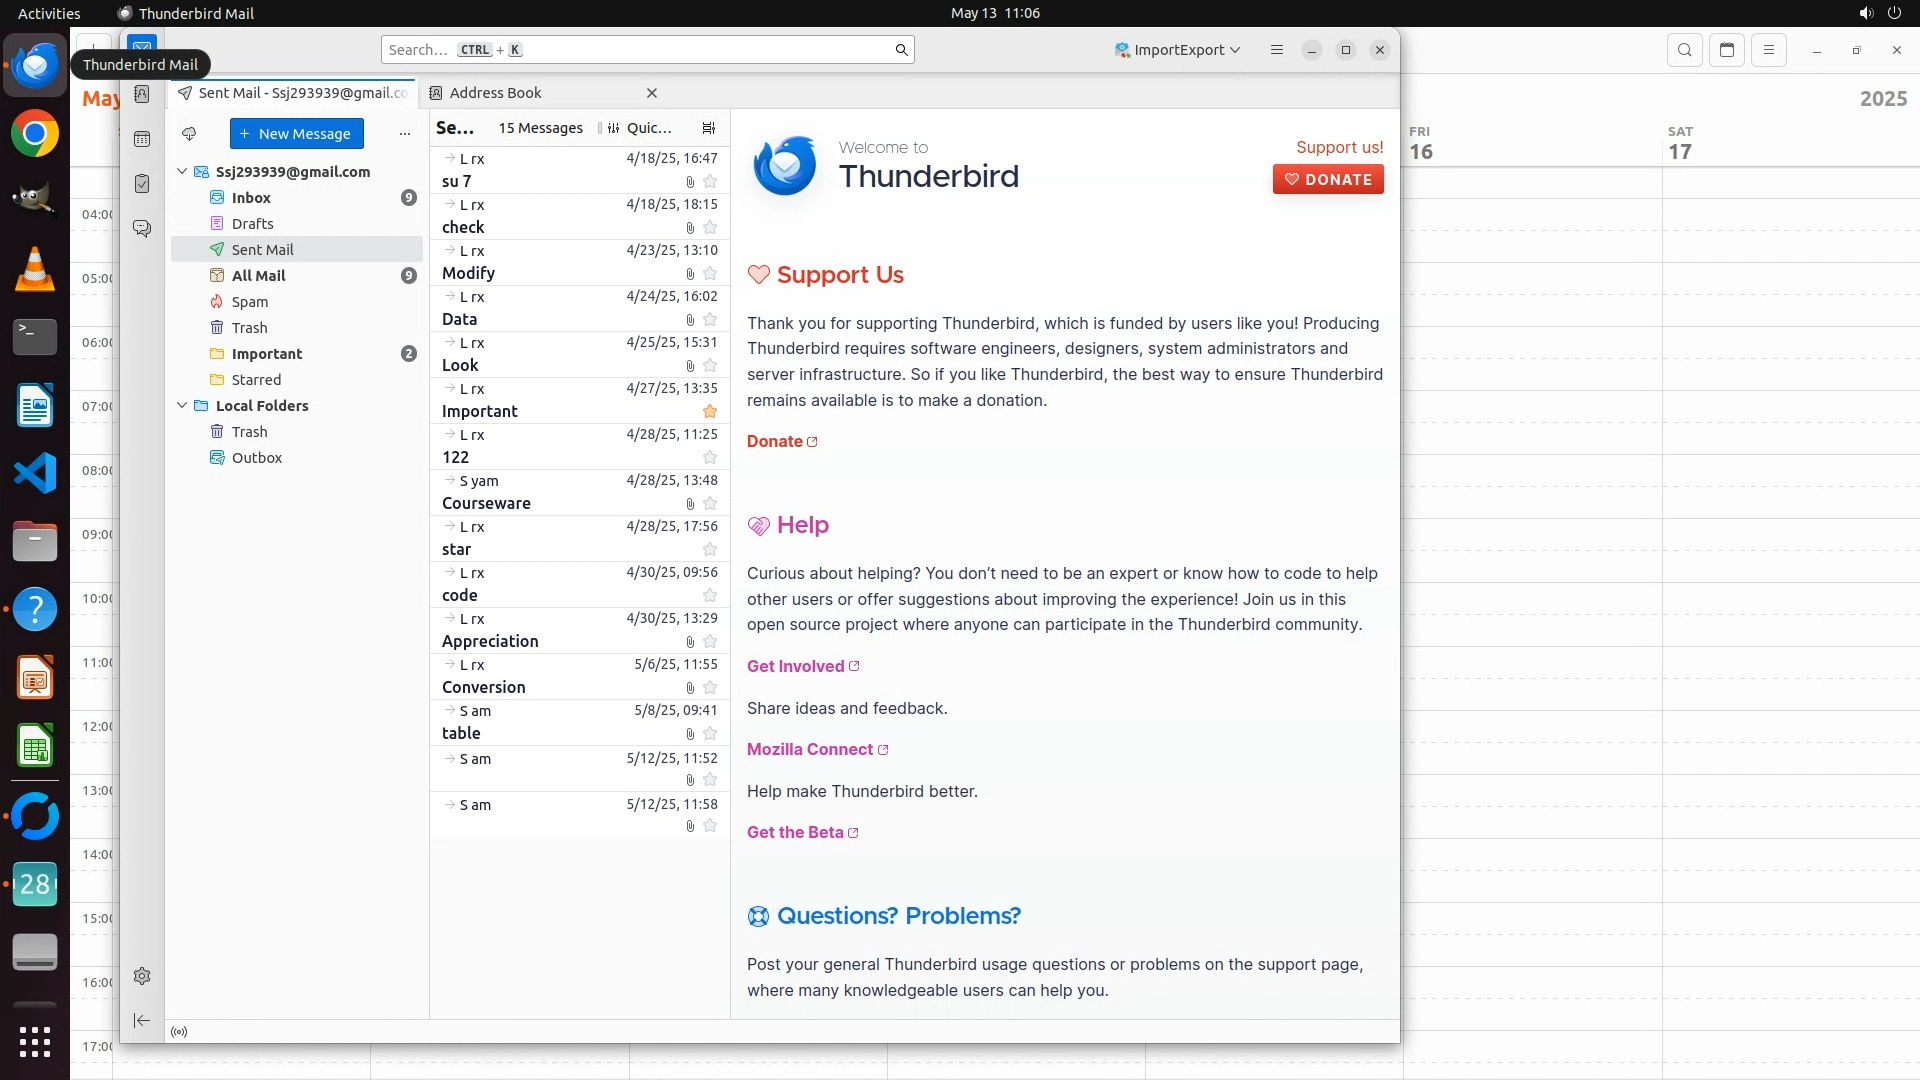
Task: Open the Tasks space icon in sidebar
Action: tap(142, 184)
